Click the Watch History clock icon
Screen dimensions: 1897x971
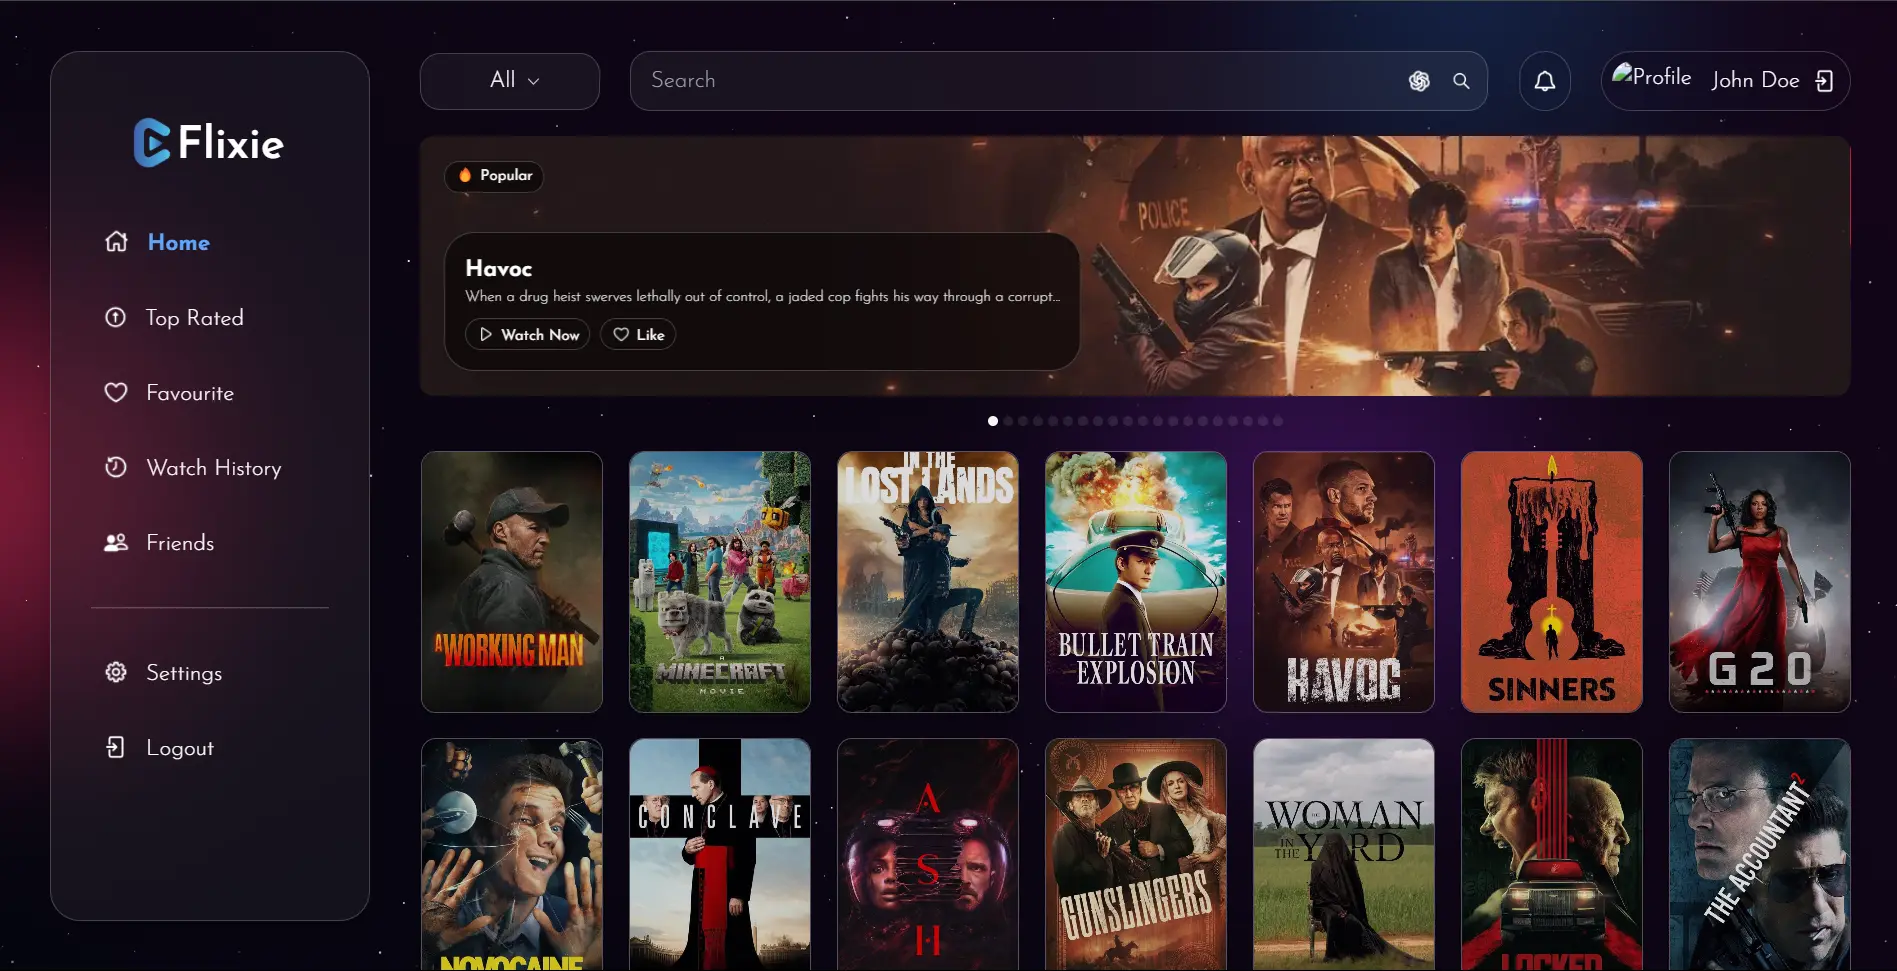(x=116, y=467)
